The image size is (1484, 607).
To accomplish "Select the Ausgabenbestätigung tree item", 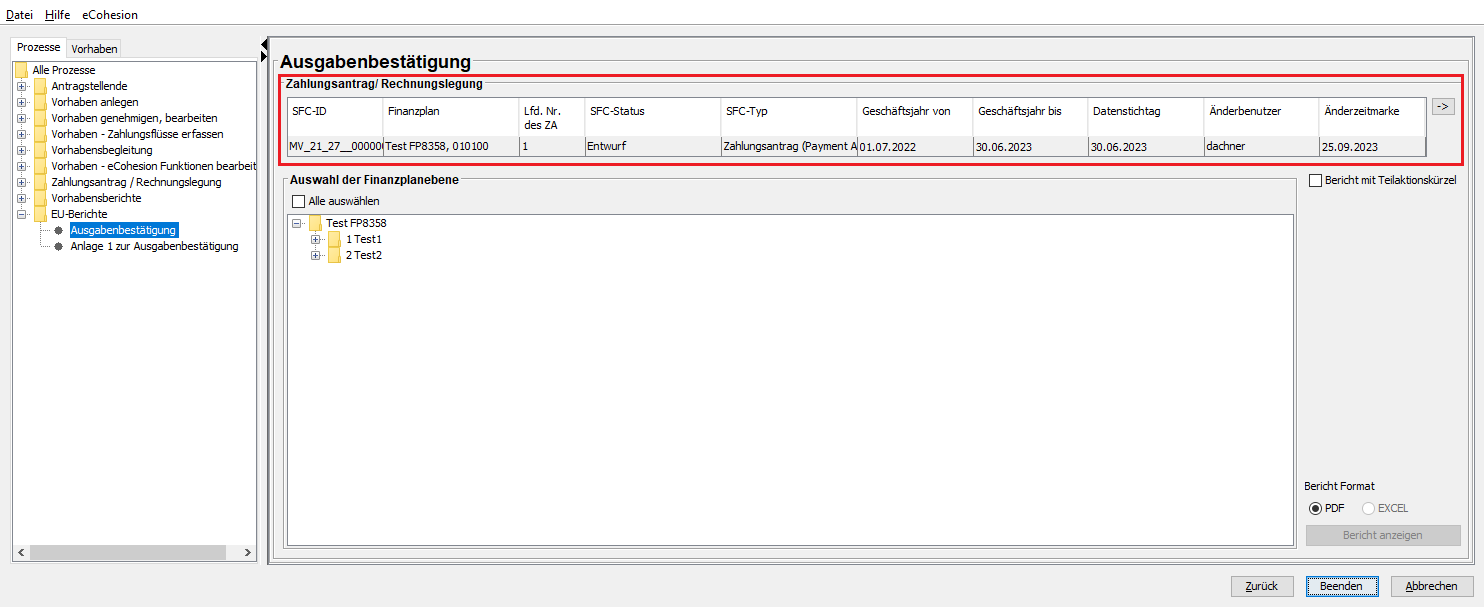I will coord(123,230).
